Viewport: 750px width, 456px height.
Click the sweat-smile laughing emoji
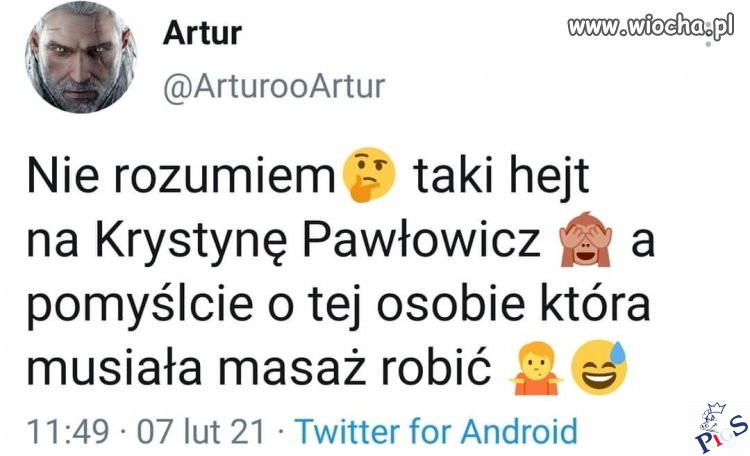600,367
